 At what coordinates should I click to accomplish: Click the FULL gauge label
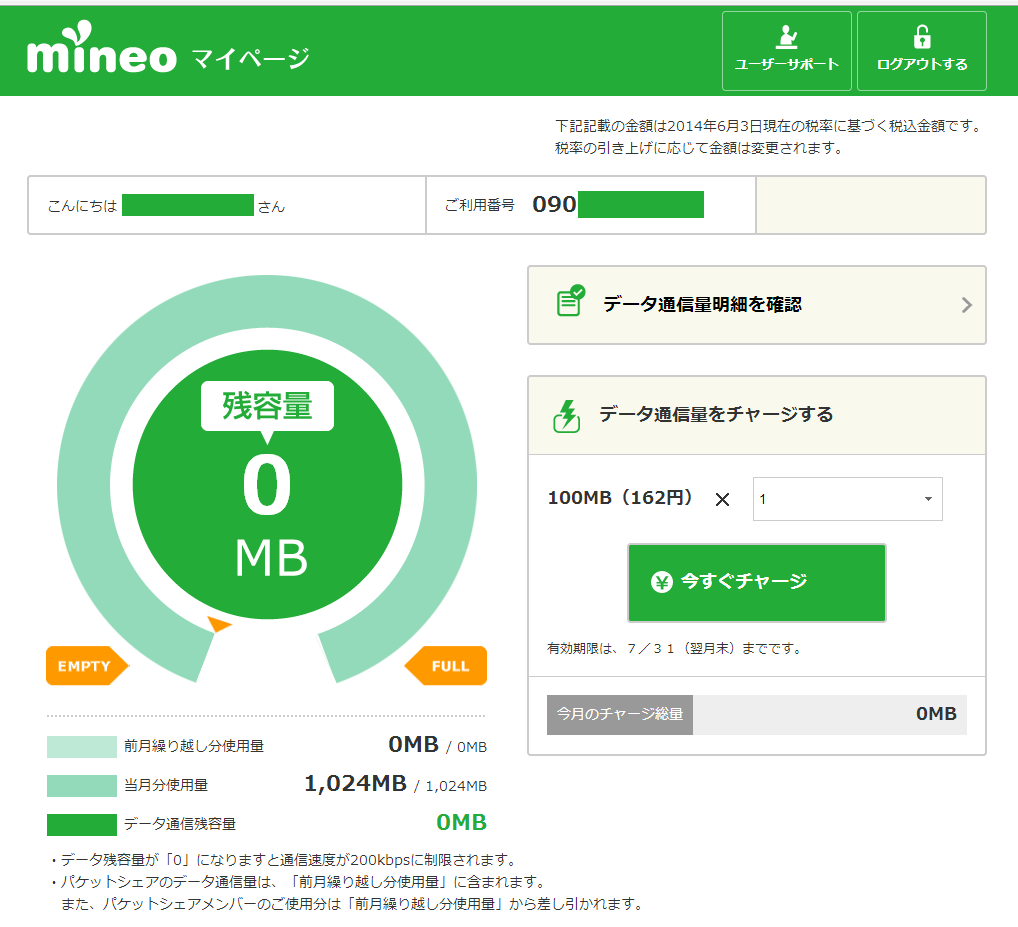pyautogui.click(x=446, y=666)
